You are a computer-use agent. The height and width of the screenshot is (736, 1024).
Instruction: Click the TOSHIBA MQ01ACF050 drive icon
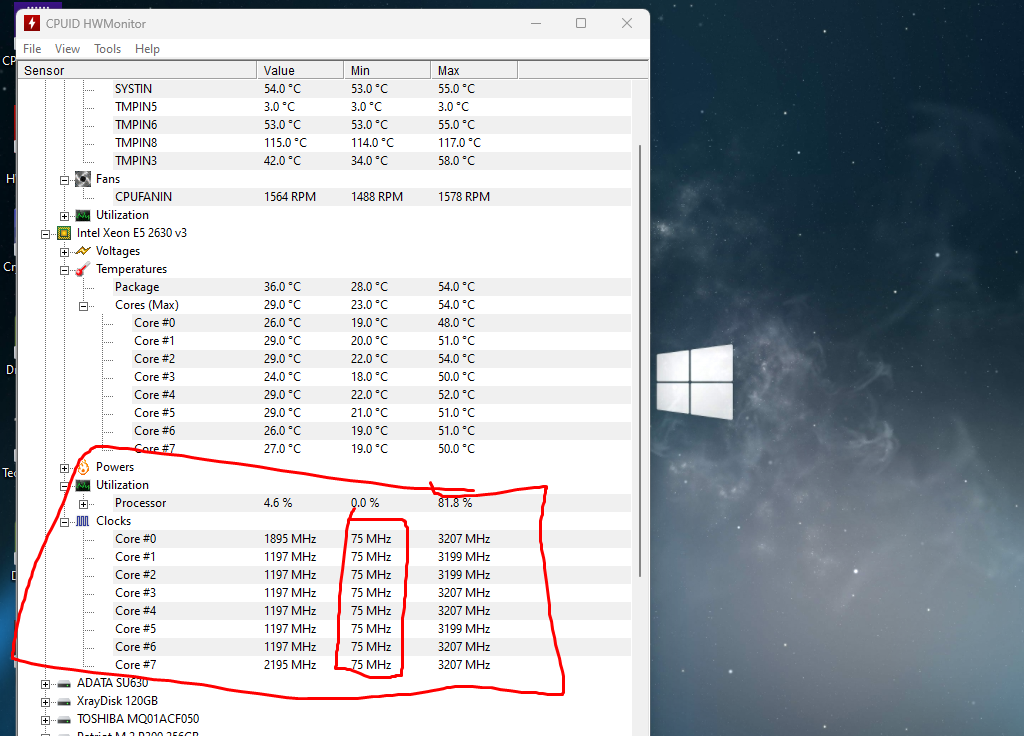64,720
